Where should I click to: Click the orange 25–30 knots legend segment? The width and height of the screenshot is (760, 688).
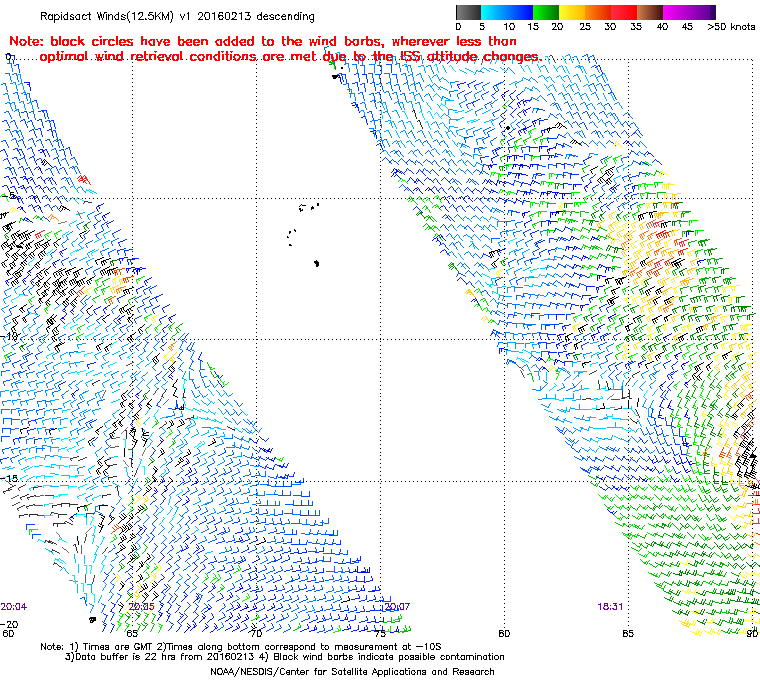(598, 12)
